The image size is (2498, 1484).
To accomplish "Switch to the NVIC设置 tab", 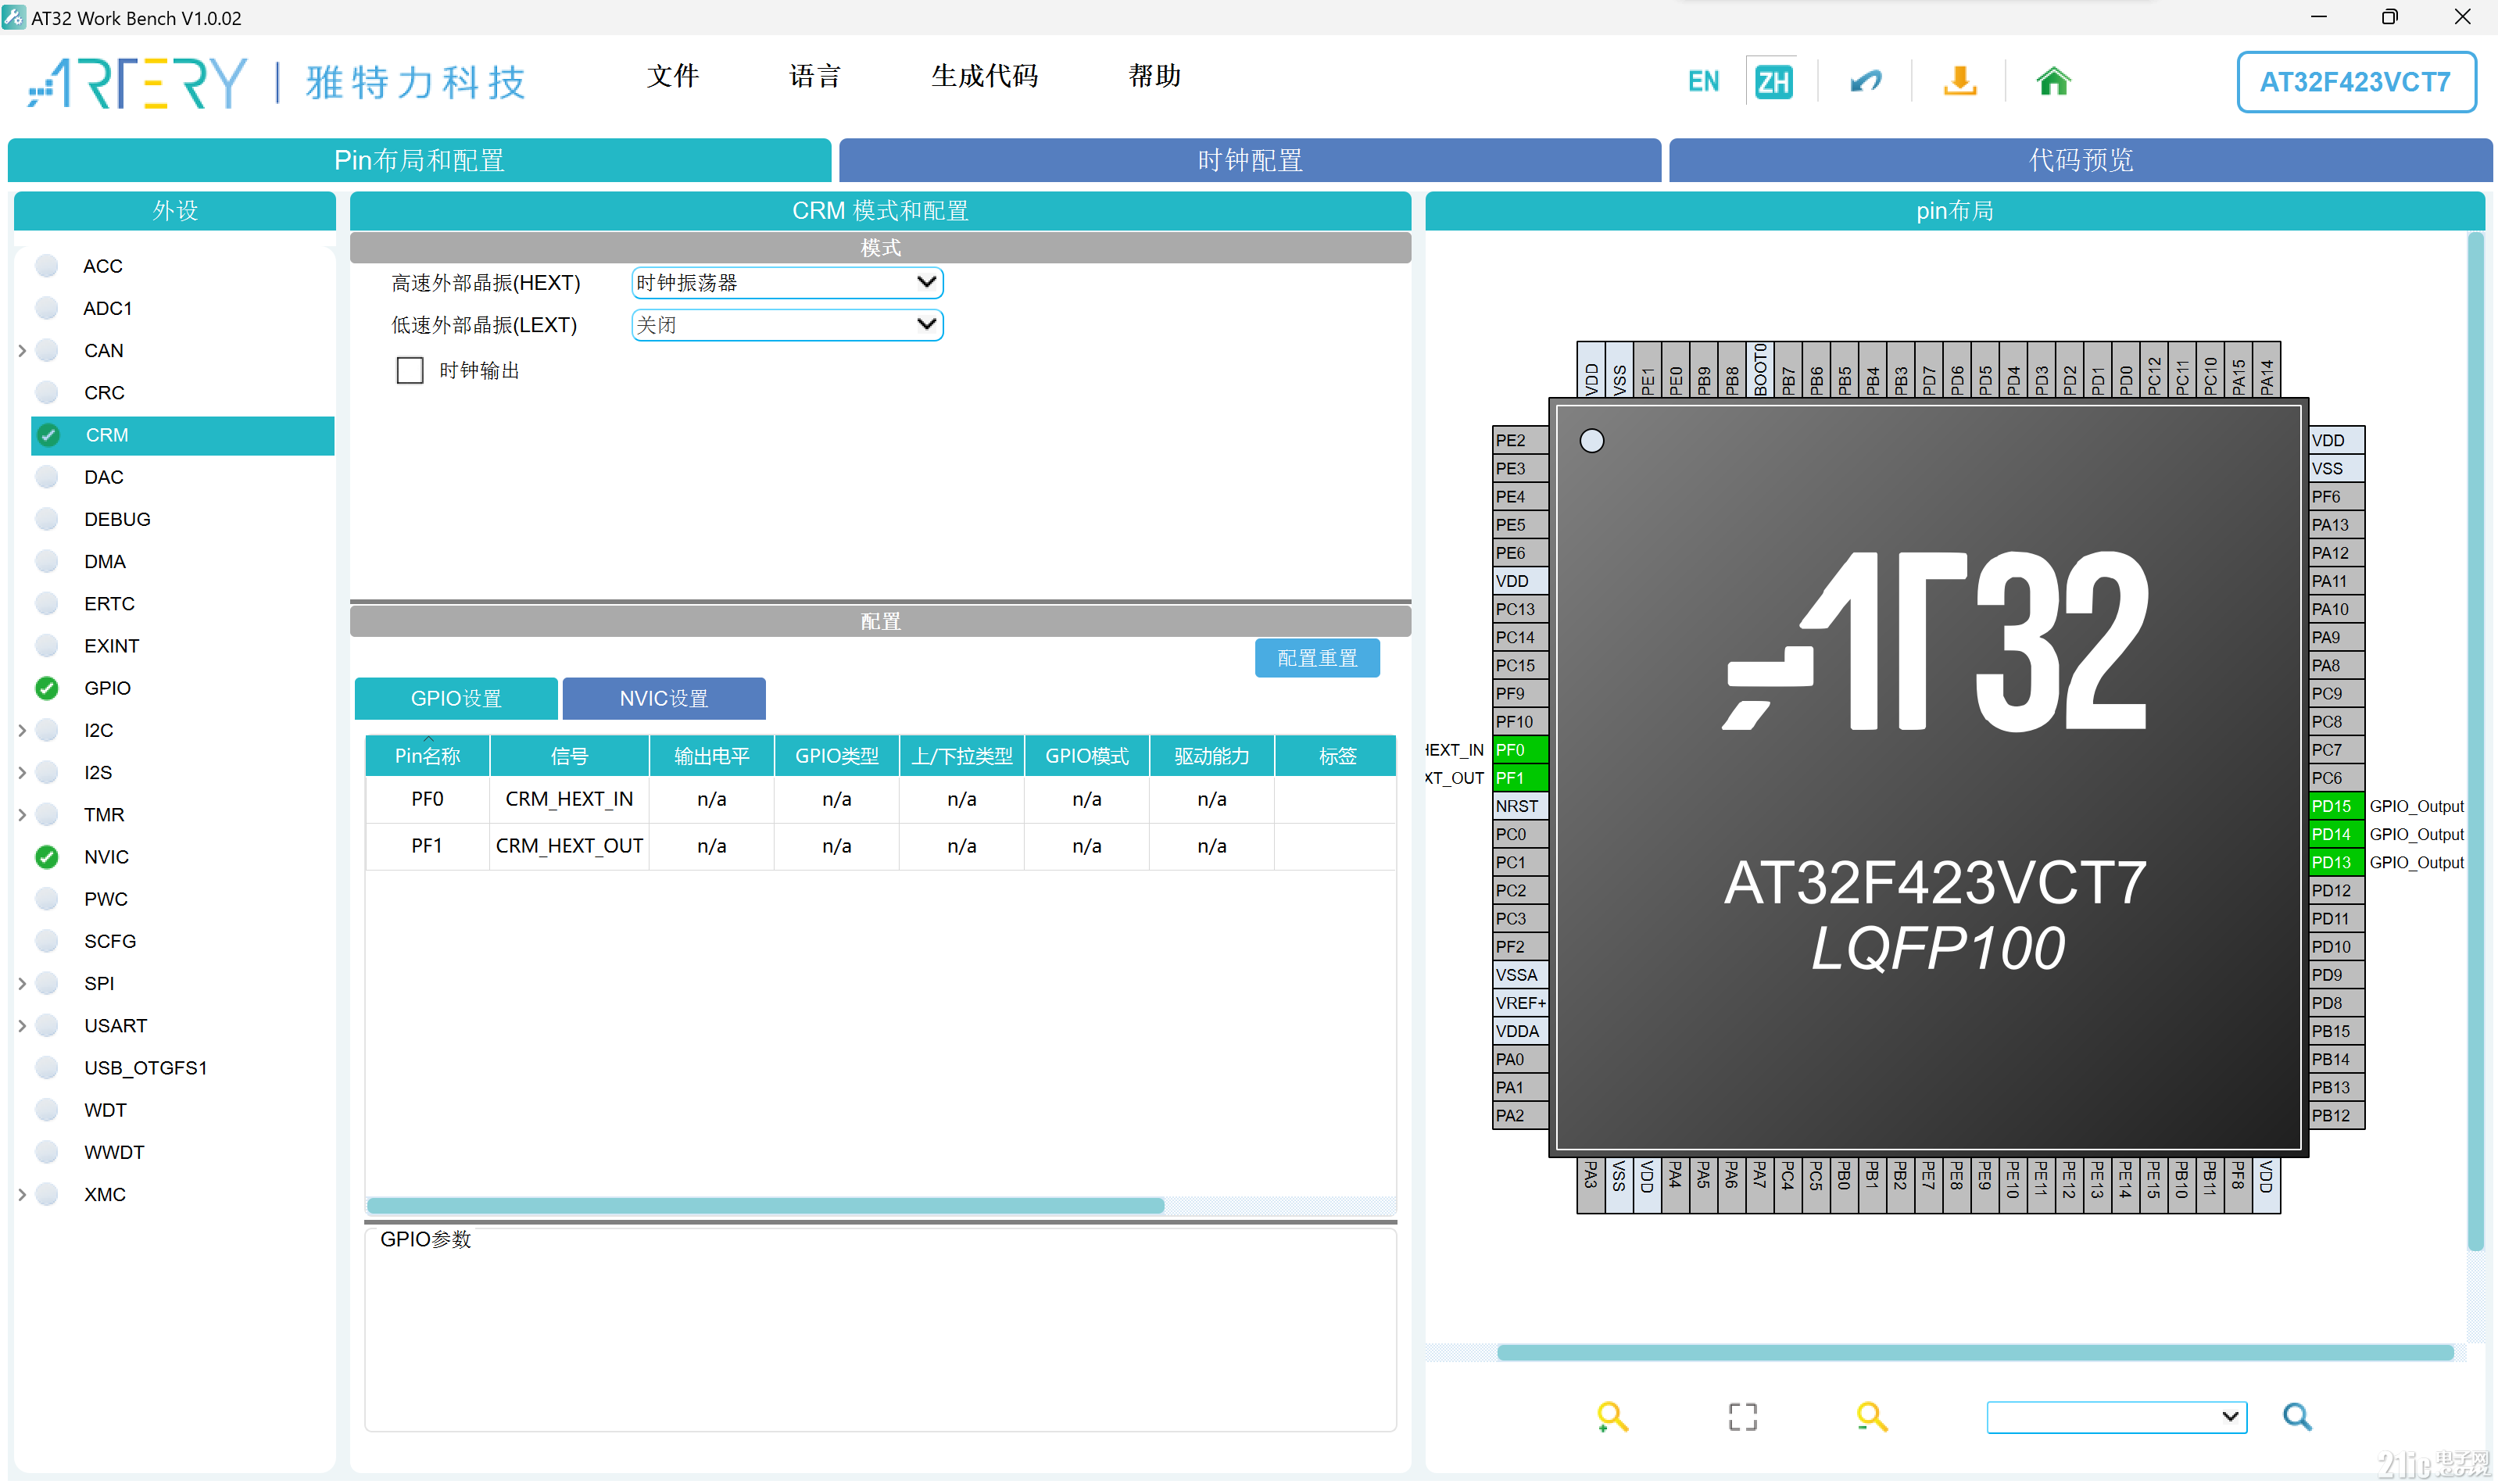I will (663, 698).
